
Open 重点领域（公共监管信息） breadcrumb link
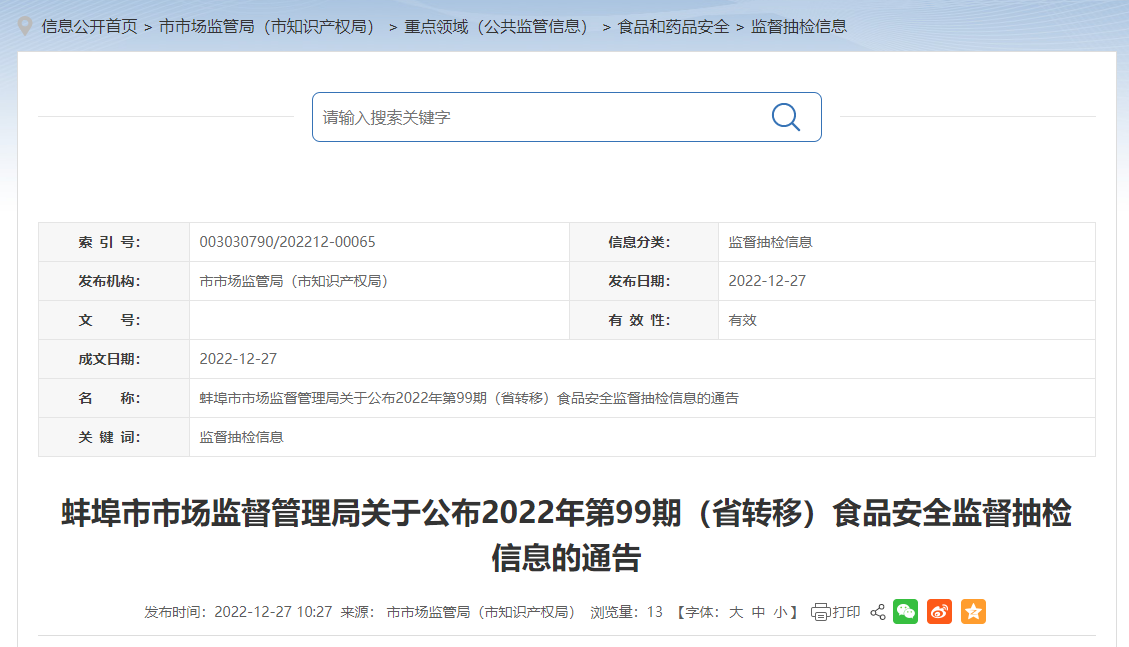pyautogui.click(x=499, y=27)
